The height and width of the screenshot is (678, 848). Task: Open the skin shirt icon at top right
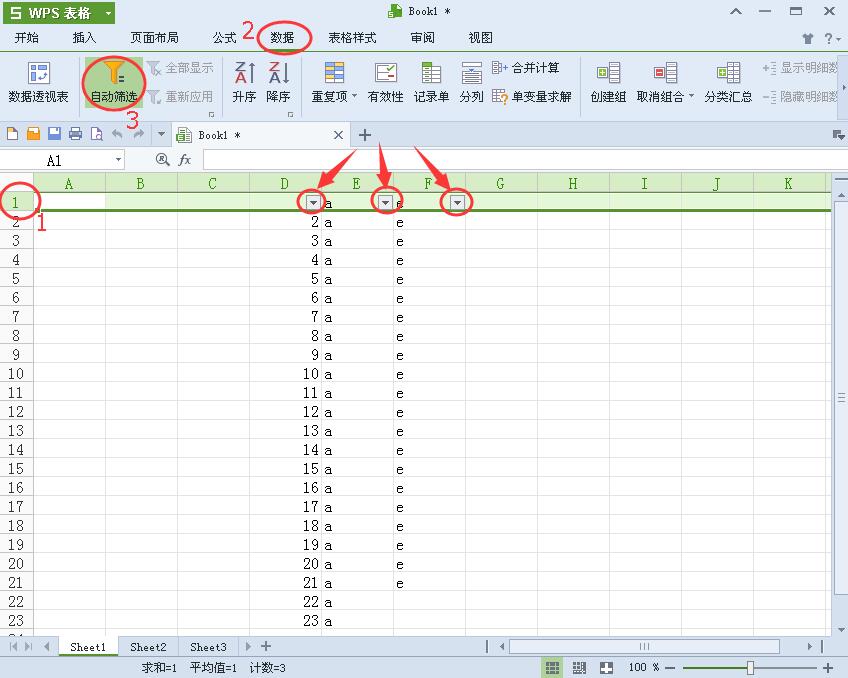click(x=807, y=38)
